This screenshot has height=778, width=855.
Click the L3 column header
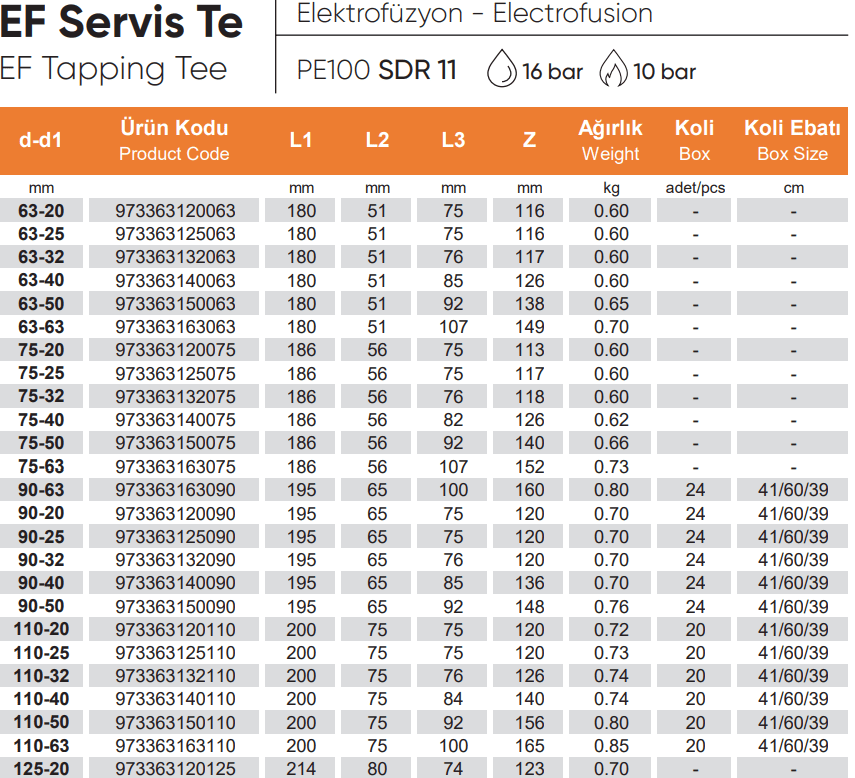(x=453, y=140)
